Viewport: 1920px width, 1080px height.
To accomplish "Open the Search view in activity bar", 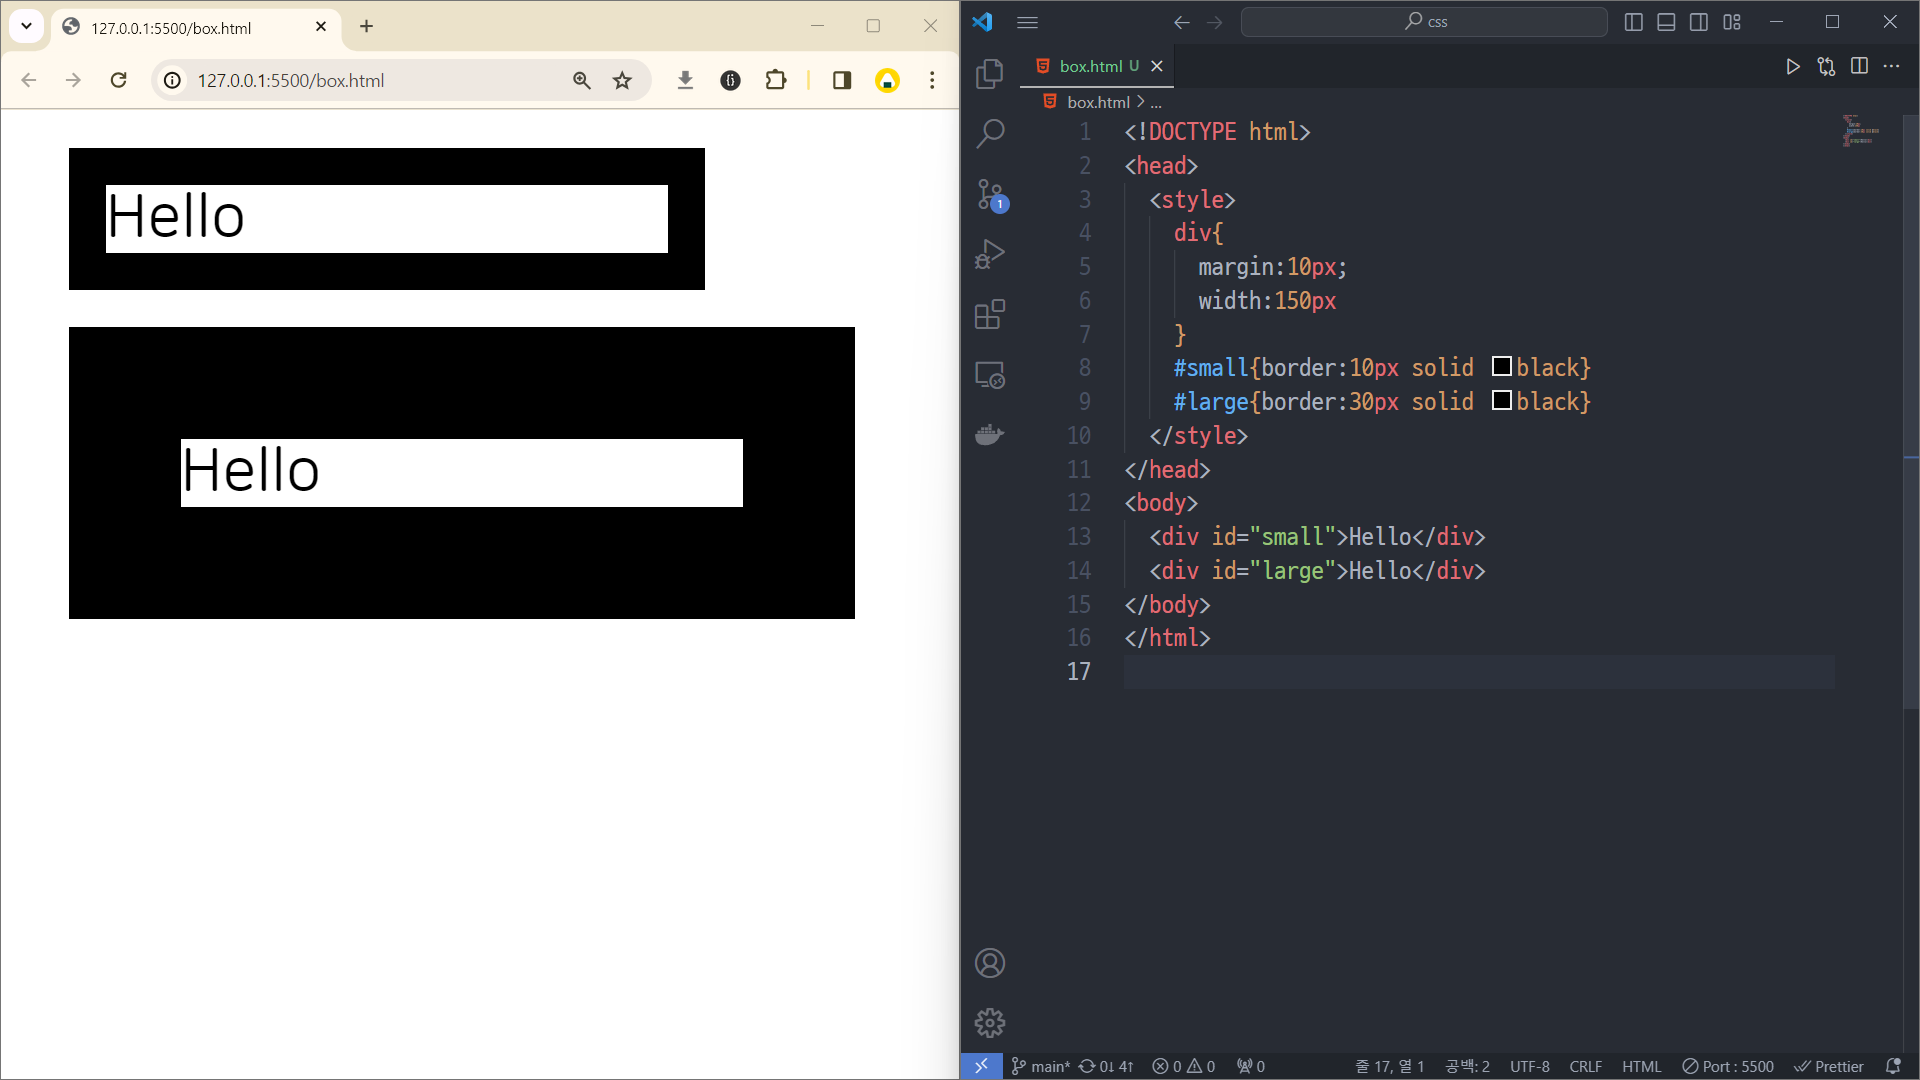I will [x=989, y=133].
